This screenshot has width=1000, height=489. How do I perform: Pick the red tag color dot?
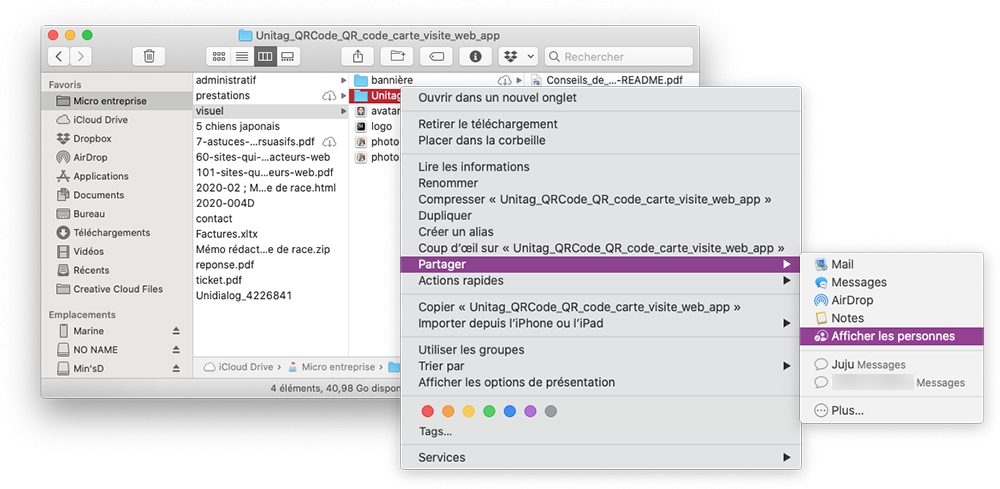coord(428,411)
